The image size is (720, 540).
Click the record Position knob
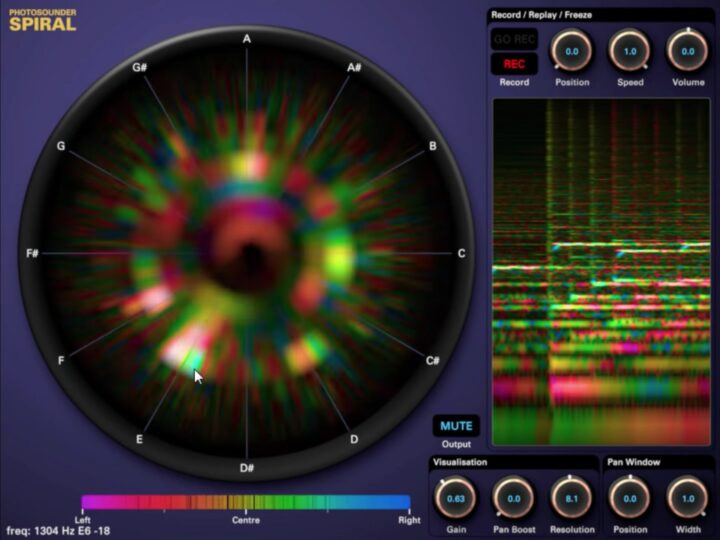(x=572, y=51)
